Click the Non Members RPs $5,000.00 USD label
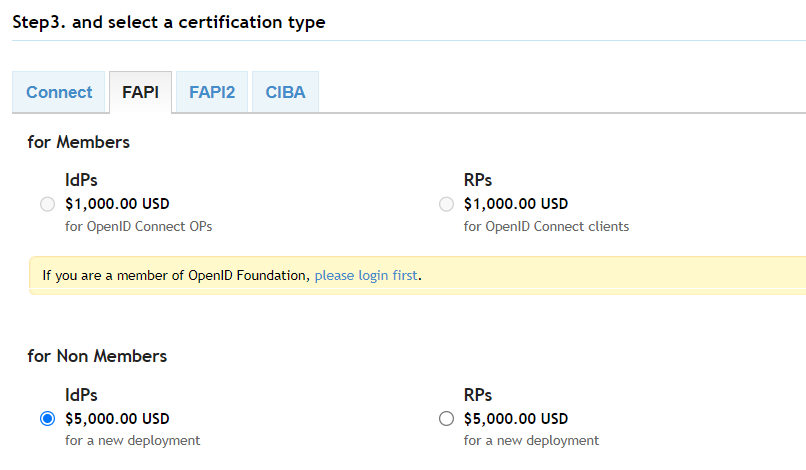 click(516, 419)
